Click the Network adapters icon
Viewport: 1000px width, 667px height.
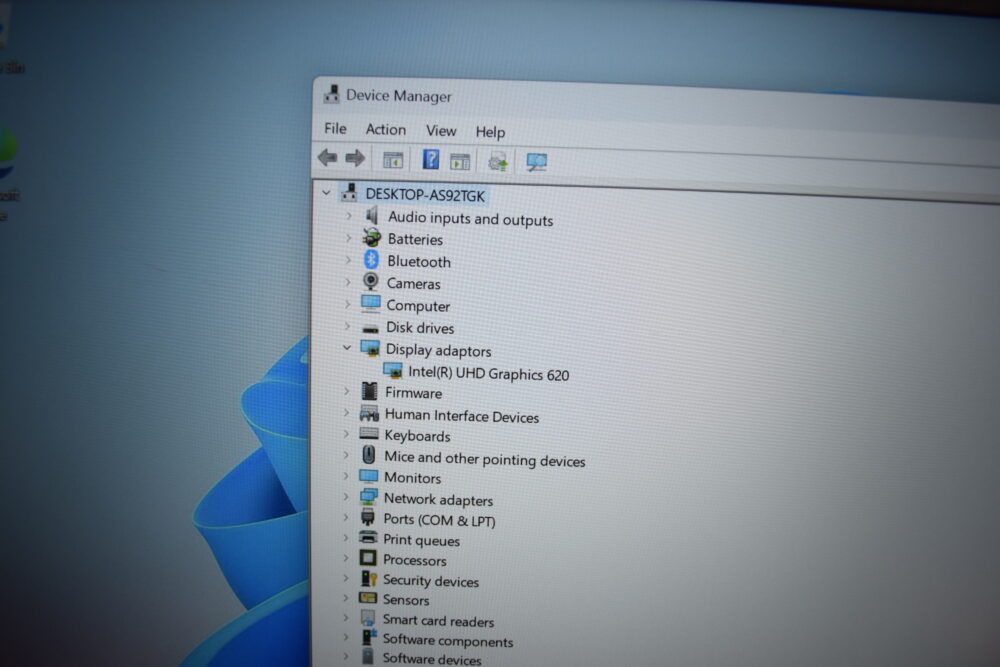(368, 497)
